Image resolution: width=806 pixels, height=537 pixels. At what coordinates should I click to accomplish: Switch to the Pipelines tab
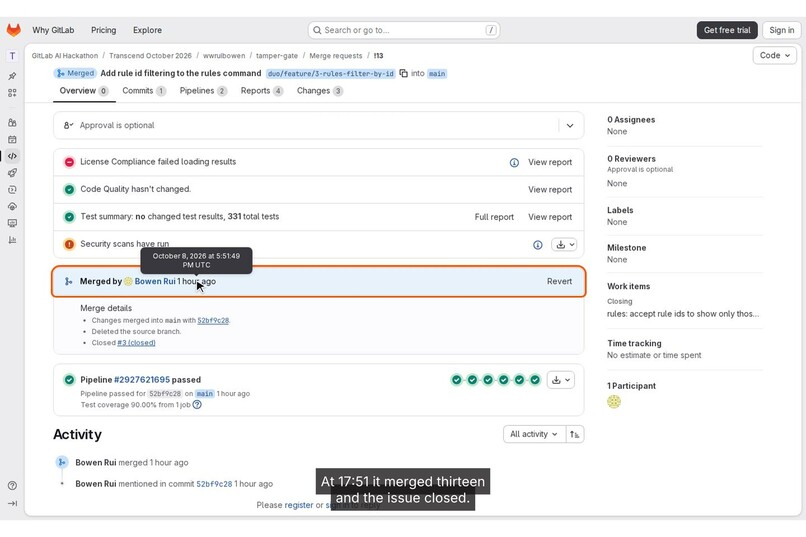(x=203, y=91)
